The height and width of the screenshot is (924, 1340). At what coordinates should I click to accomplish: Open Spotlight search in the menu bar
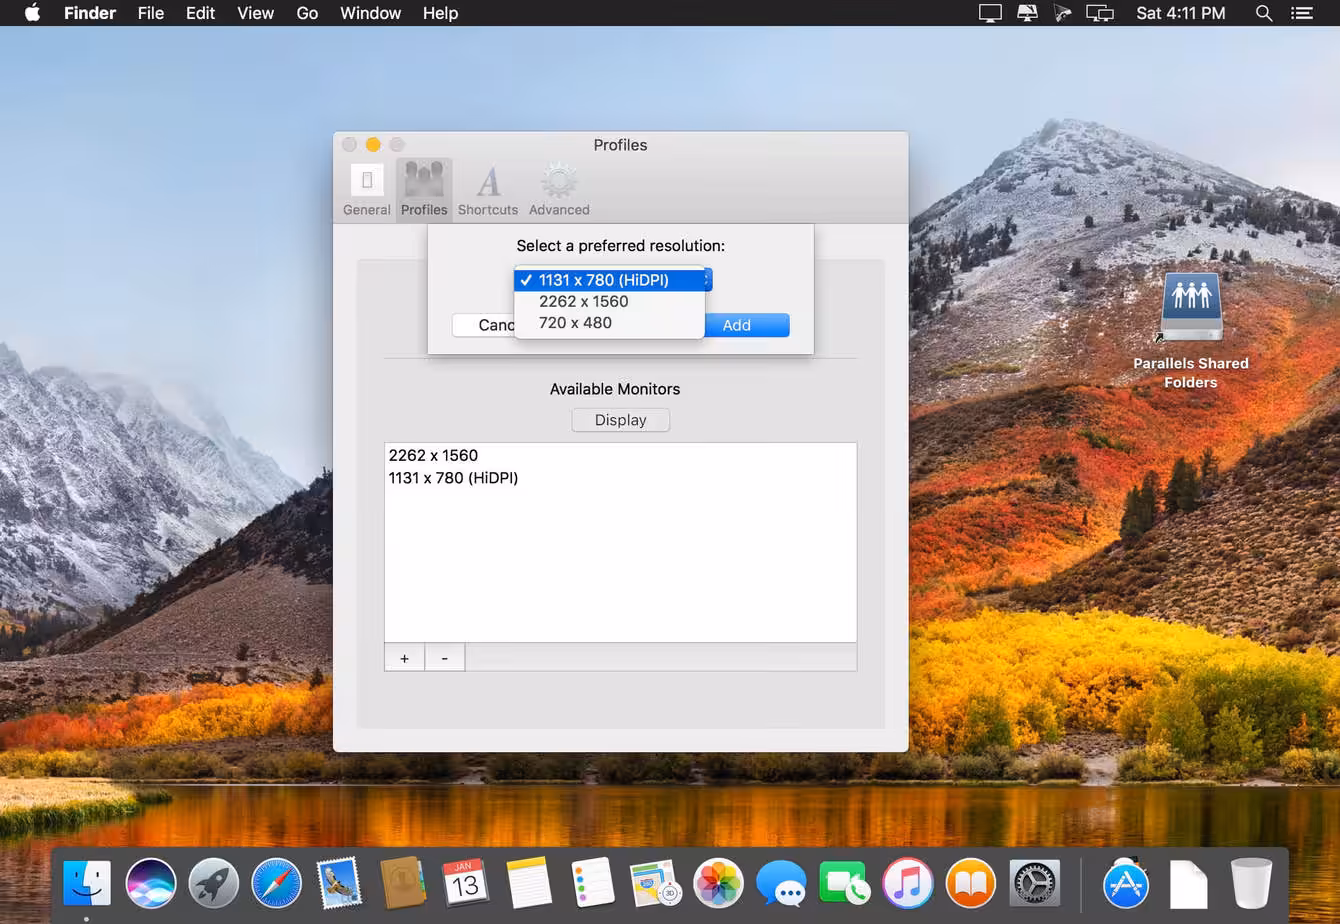[x=1264, y=13]
